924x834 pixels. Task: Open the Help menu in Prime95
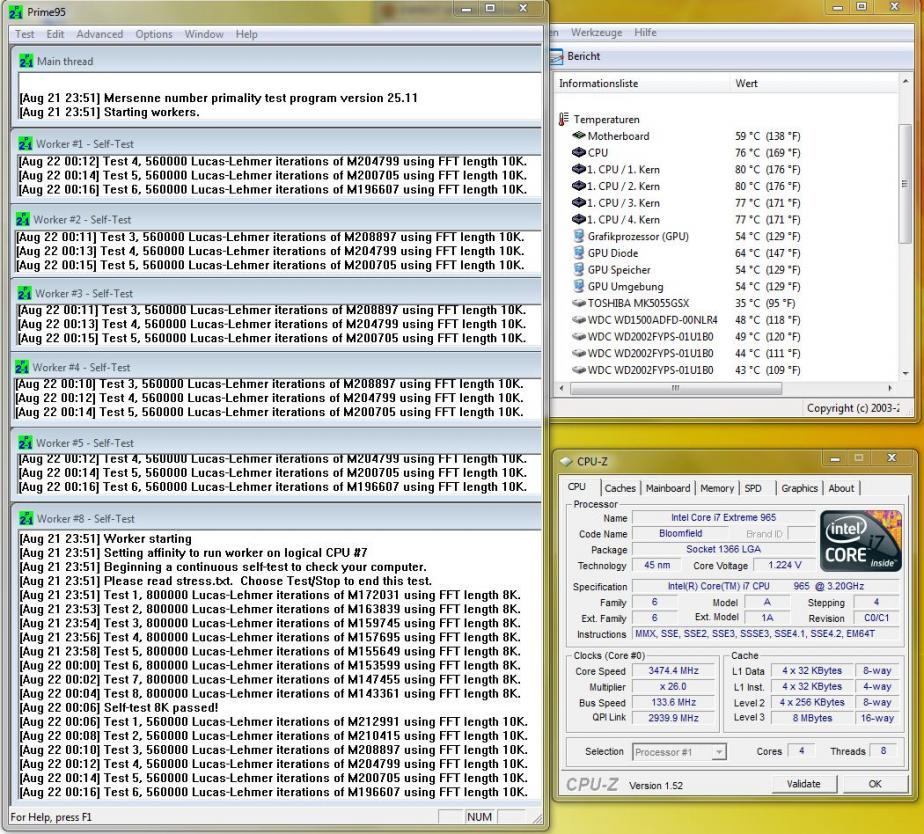point(246,34)
